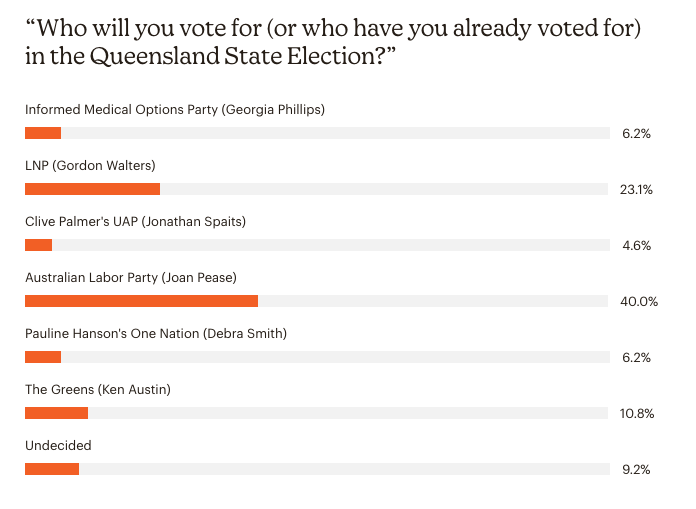Click the orange LNP result bar
The width and height of the screenshot is (696, 509).
[x=92, y=189]
